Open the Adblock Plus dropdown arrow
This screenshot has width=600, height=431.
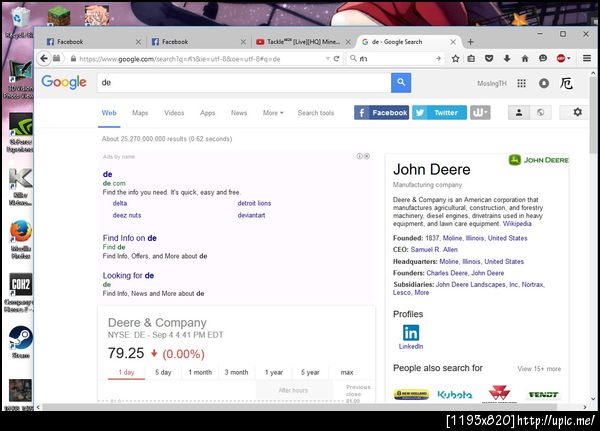pyautogui.click(x=569, y=59)
